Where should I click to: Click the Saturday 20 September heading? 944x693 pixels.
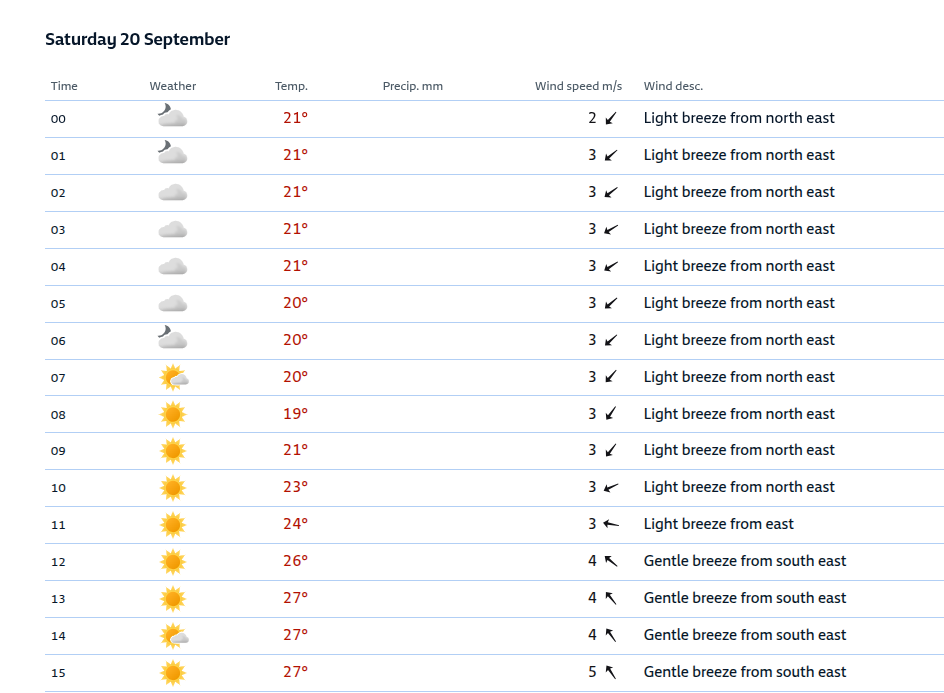coord(137,40)
